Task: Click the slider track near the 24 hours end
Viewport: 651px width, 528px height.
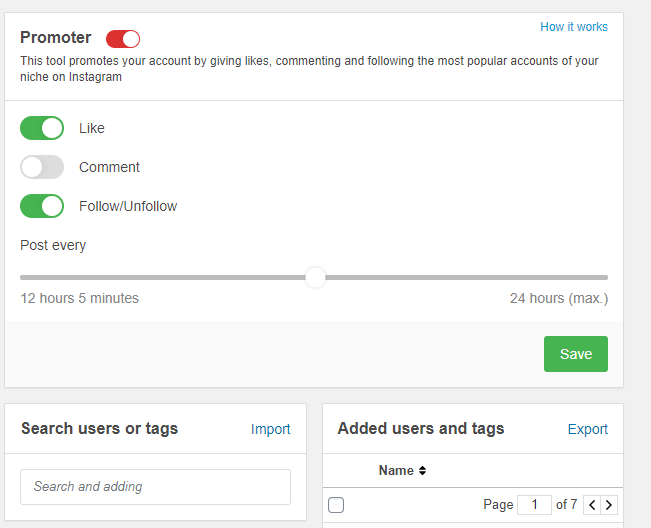Action: click(598, 277)
